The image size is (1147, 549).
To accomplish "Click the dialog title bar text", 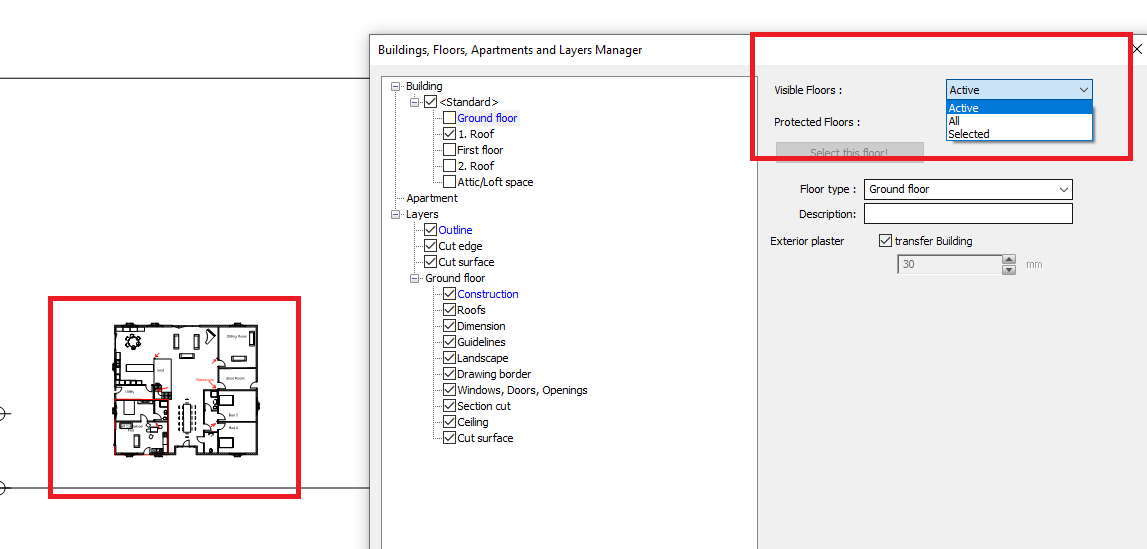I will [510, 50].
